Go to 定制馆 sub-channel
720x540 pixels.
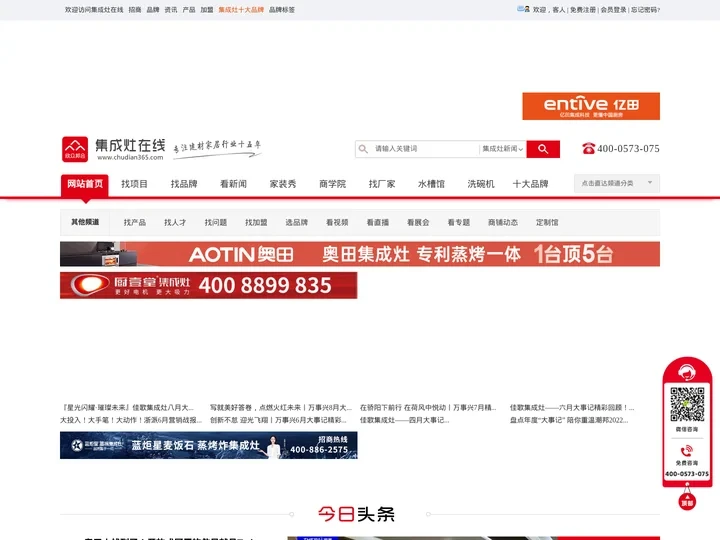(x=547, y=222)
